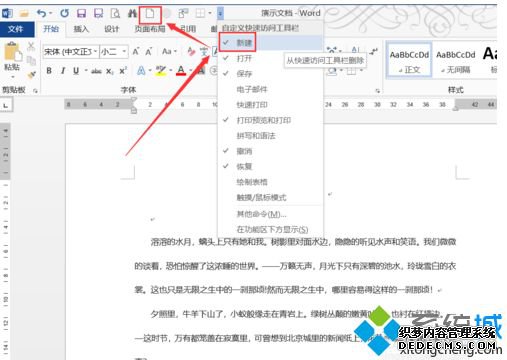This screenshot has width=507, height=360.
Task: Click the Shrink Font icon
Action: 148,52
